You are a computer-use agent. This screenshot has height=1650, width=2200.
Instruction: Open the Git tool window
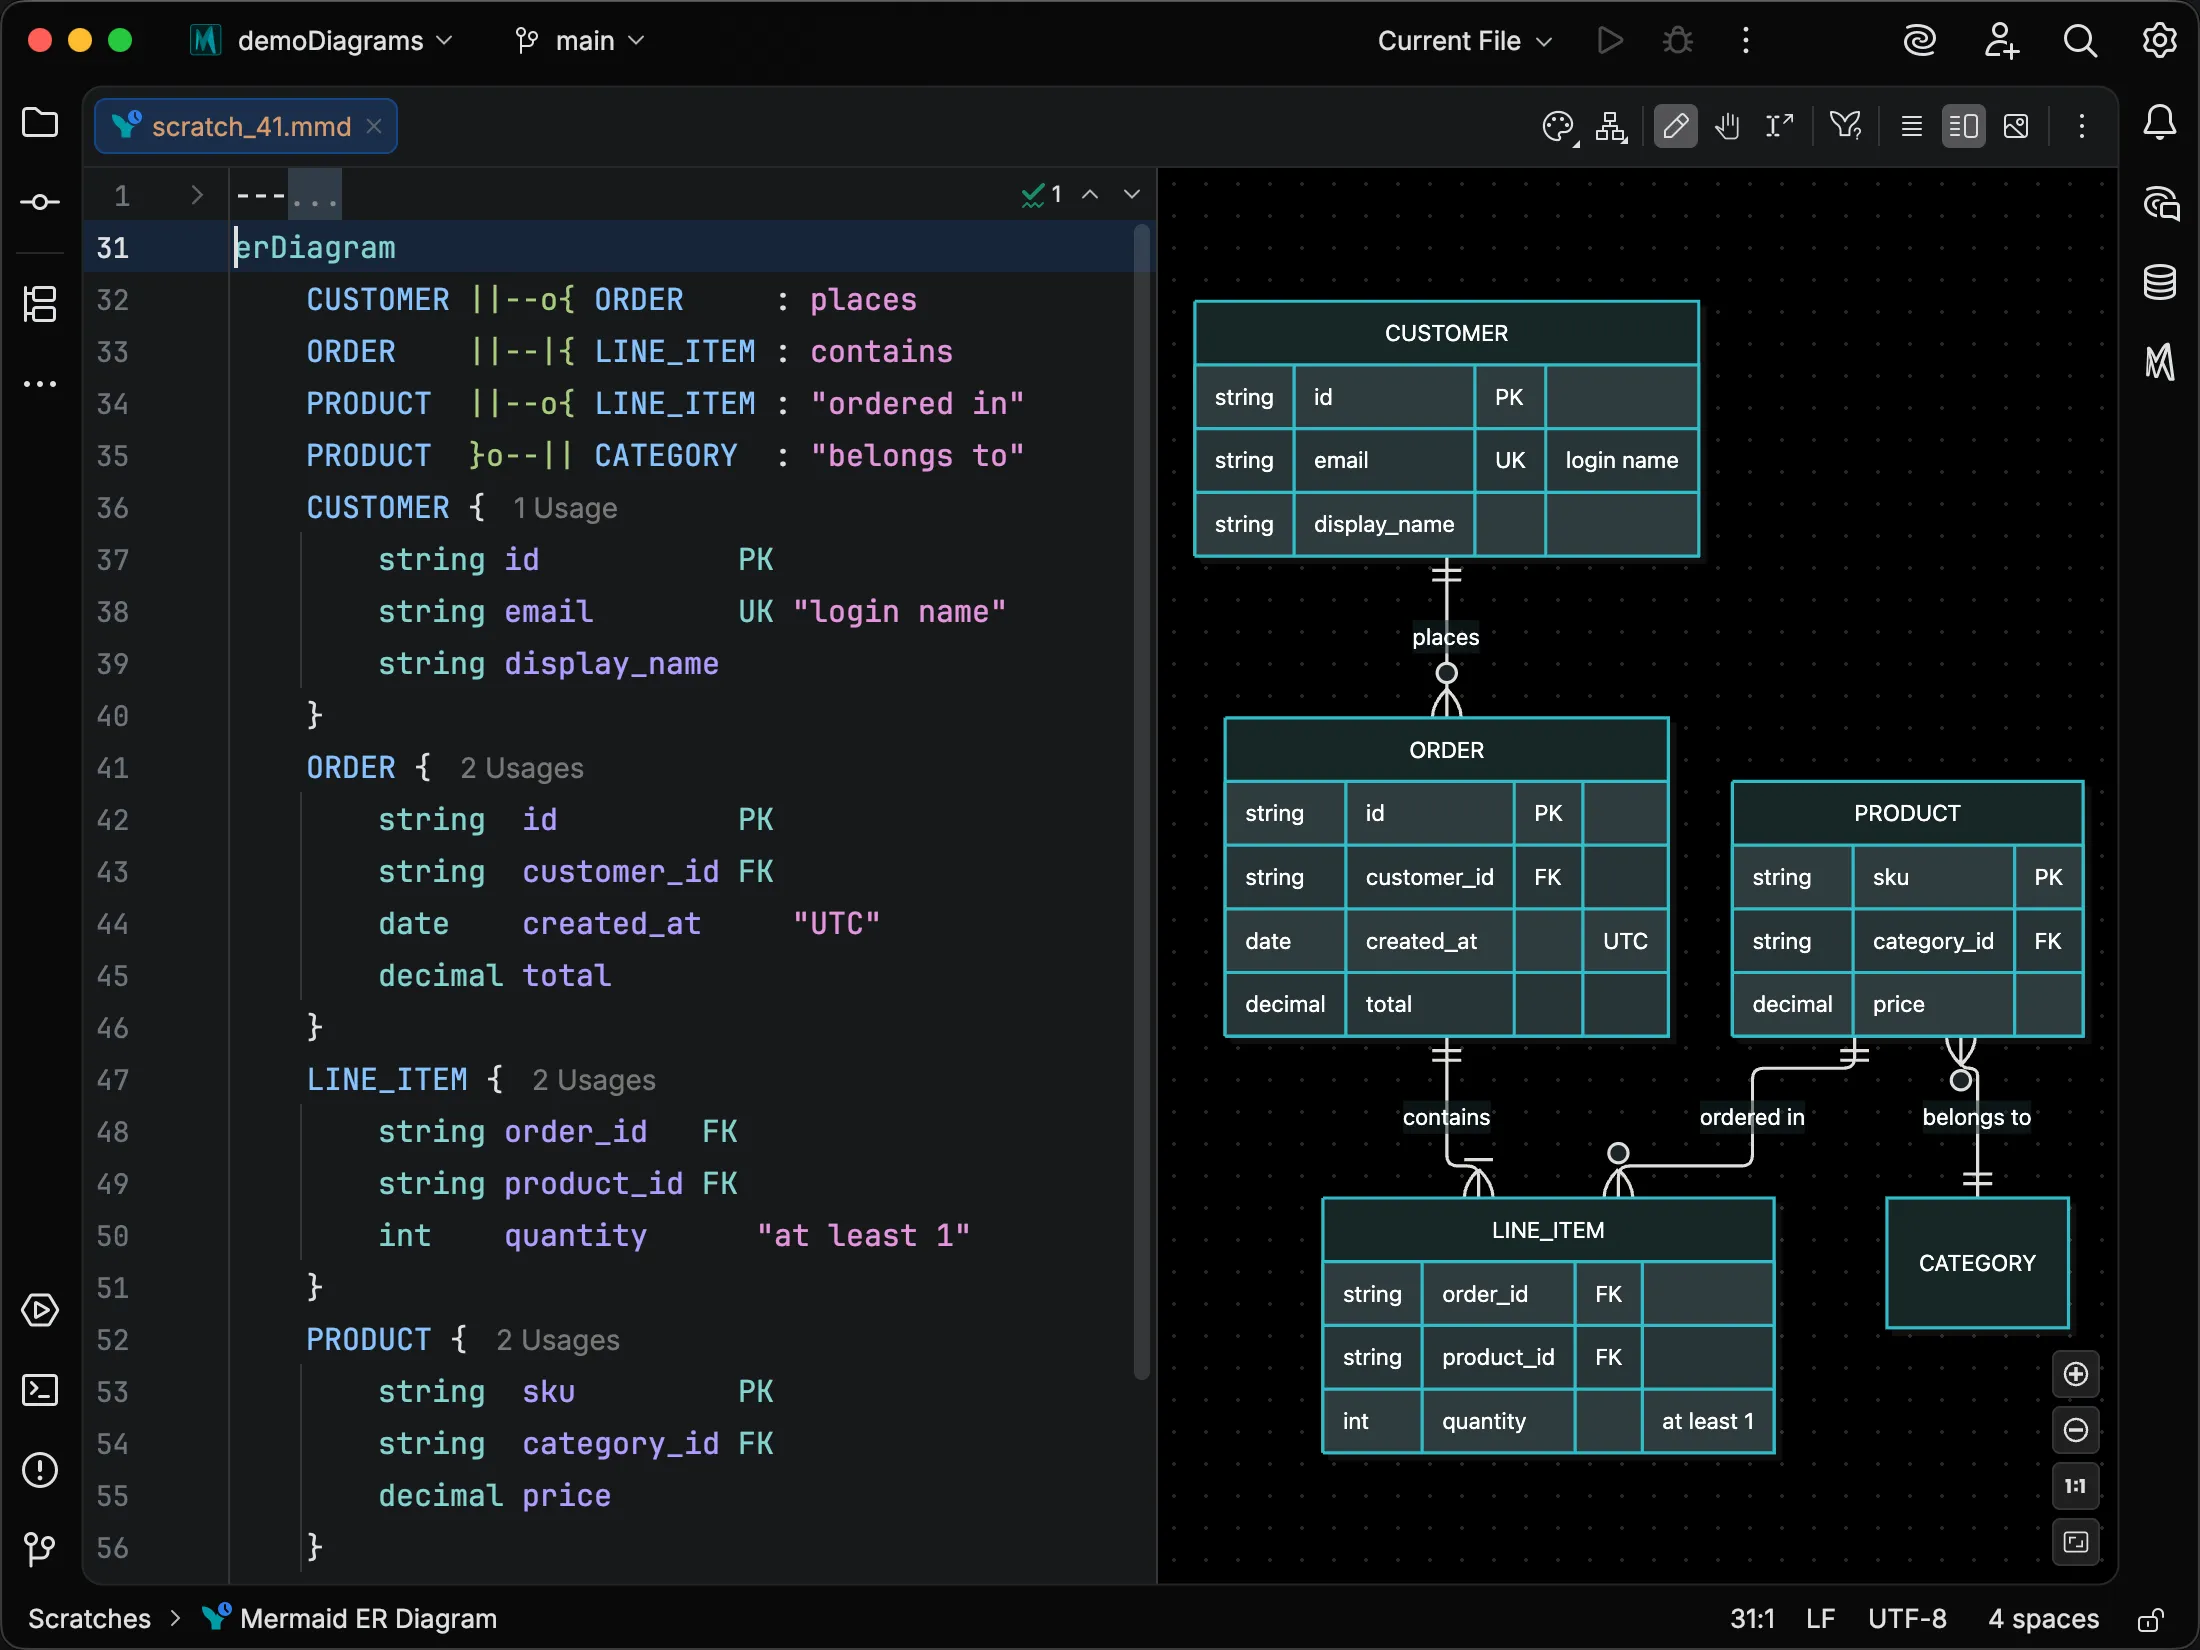[40, 1550]
